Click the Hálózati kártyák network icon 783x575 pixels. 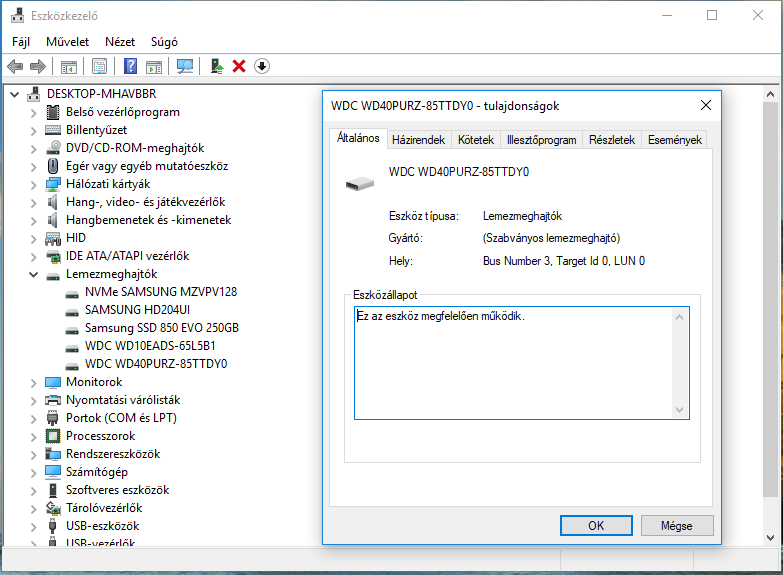point(53,184)
